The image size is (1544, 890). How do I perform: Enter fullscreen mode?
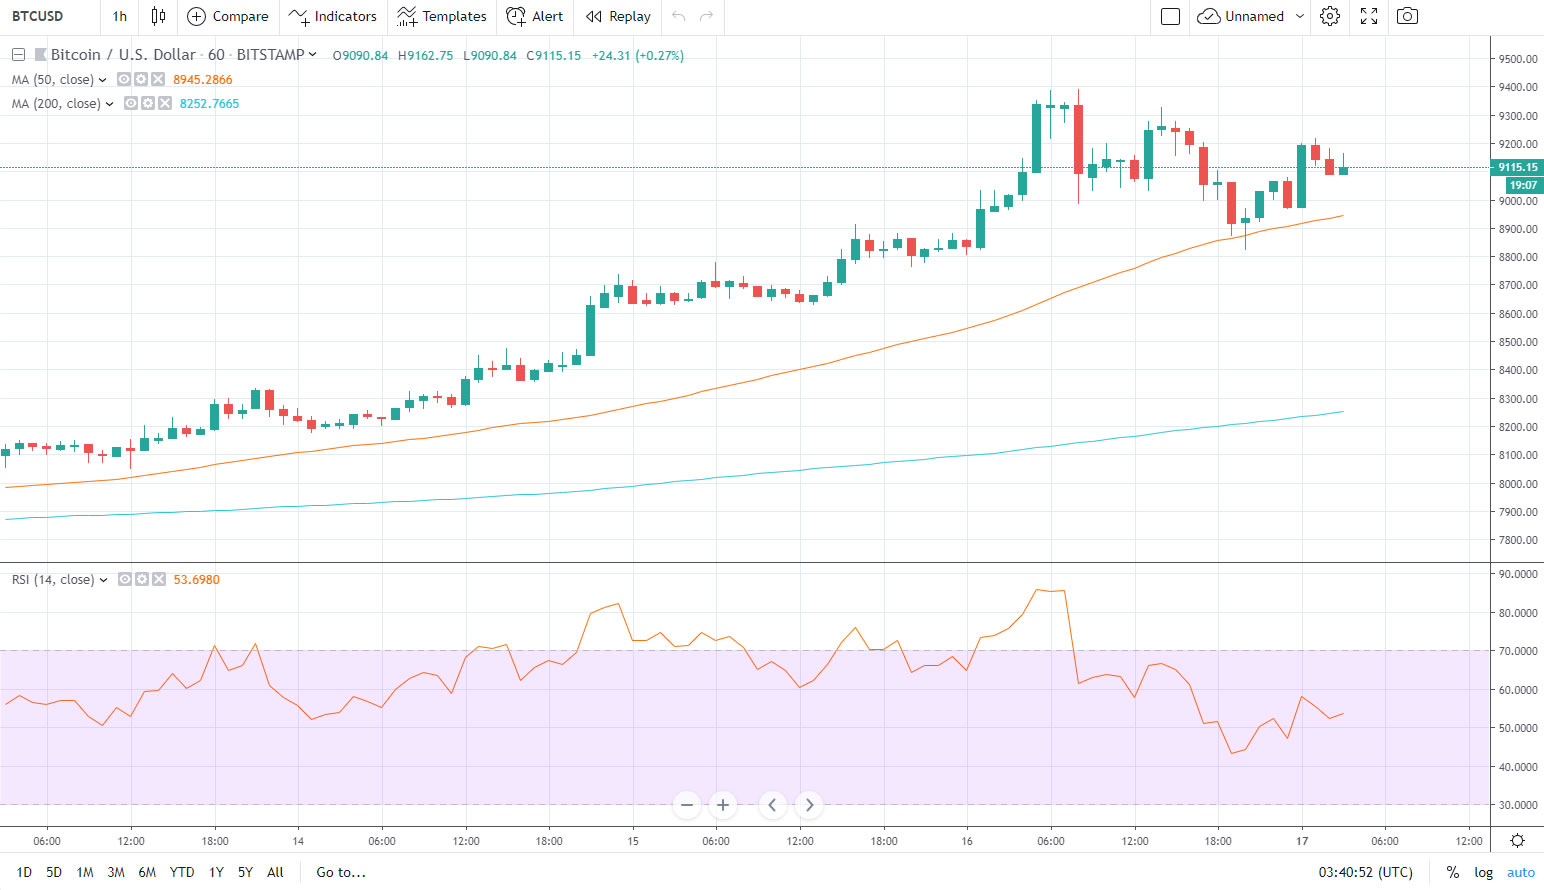(x=1368, y=16)
